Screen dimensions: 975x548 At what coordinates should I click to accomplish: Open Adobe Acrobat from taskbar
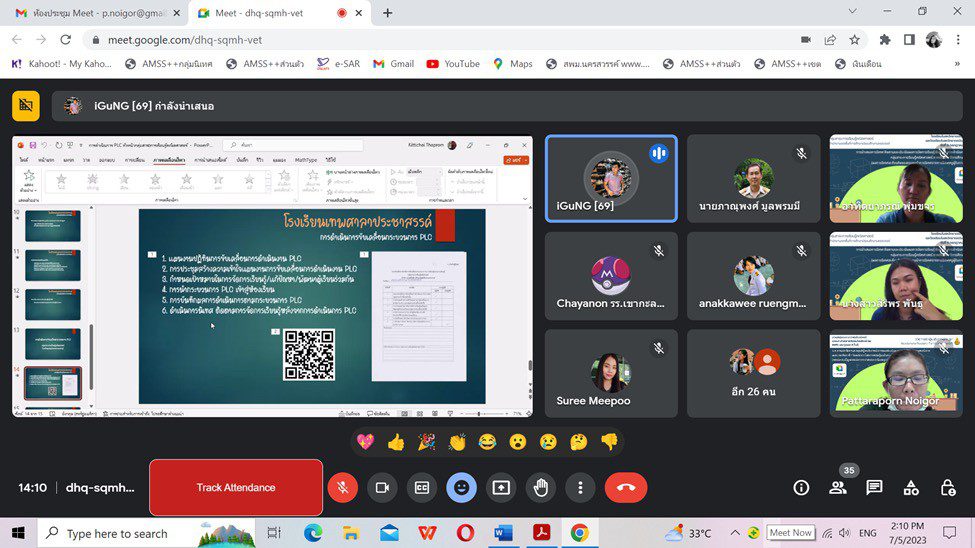click(x=541, y=533)
